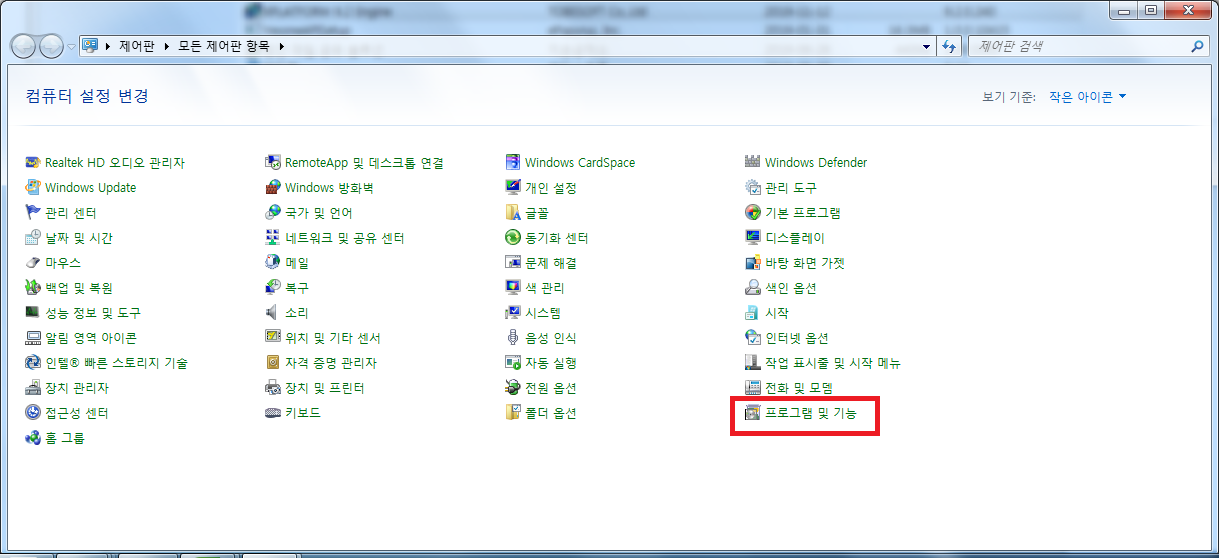The width and height of the screenshot is (1219, 558).
Task: Open the 성능 정보 및 도구 icon
Action: (x=33, y=312)
